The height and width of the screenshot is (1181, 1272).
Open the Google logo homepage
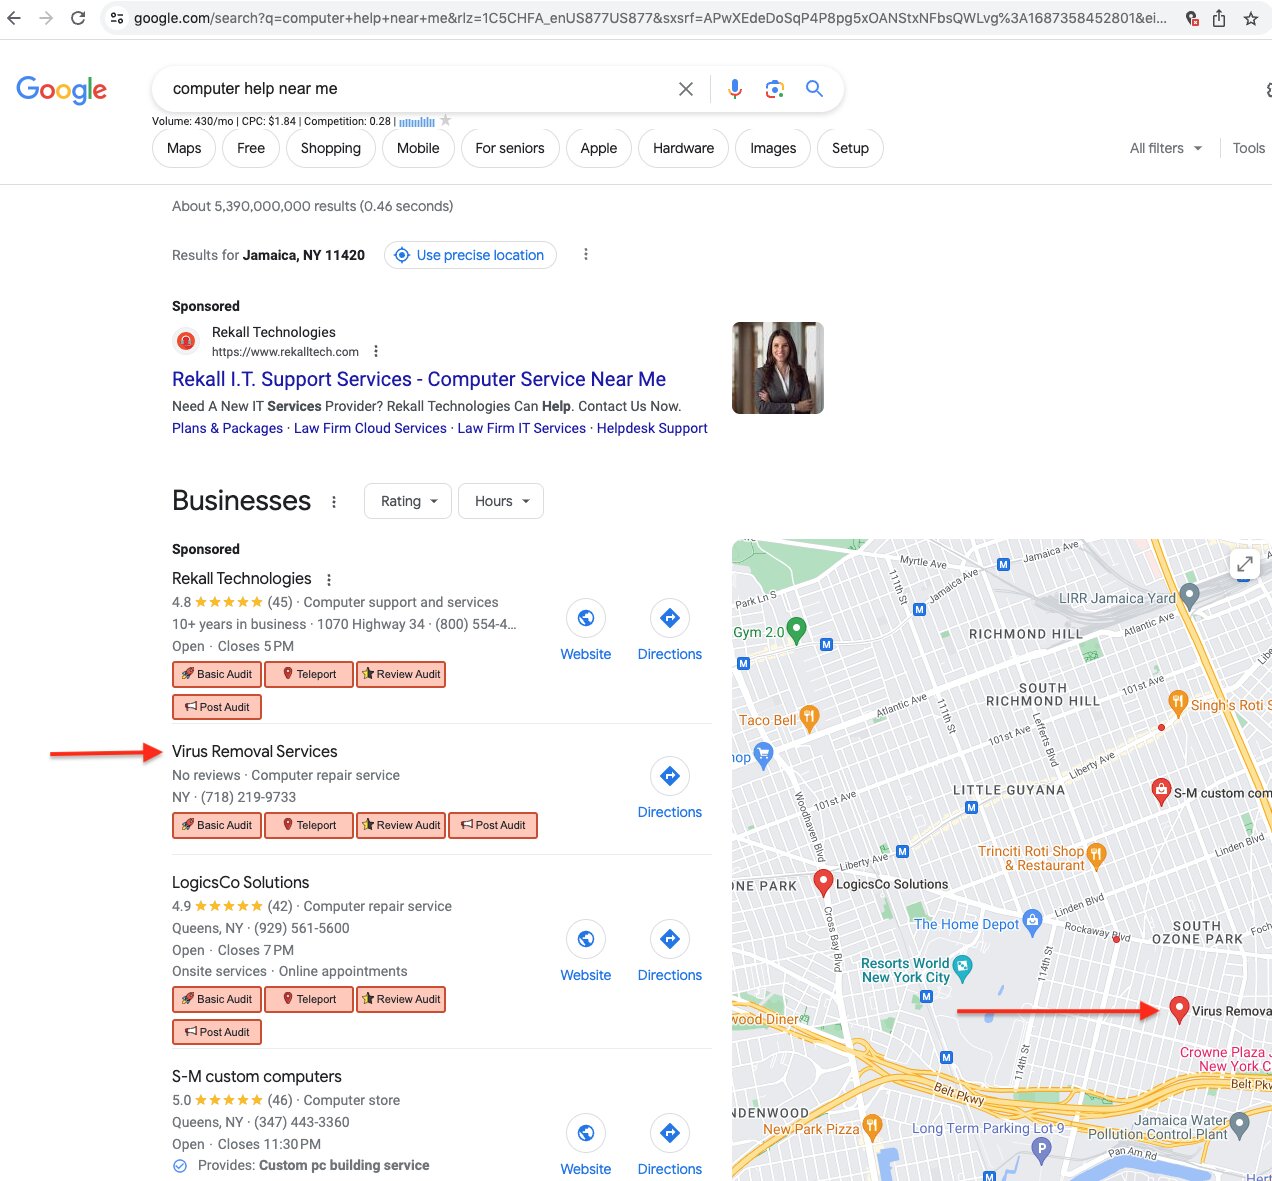[62, 90]
